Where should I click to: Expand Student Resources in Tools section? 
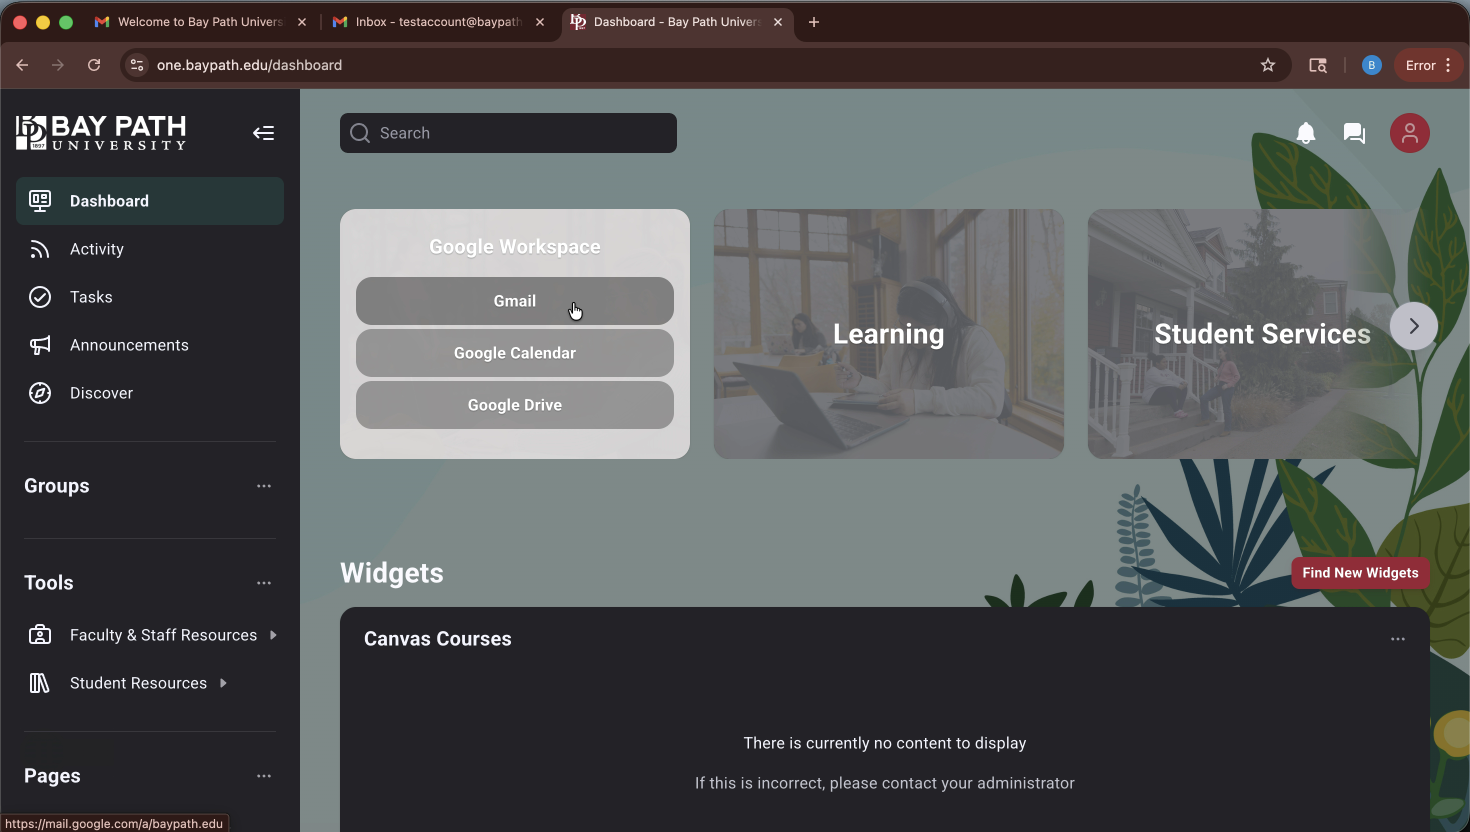click(136, 683)
